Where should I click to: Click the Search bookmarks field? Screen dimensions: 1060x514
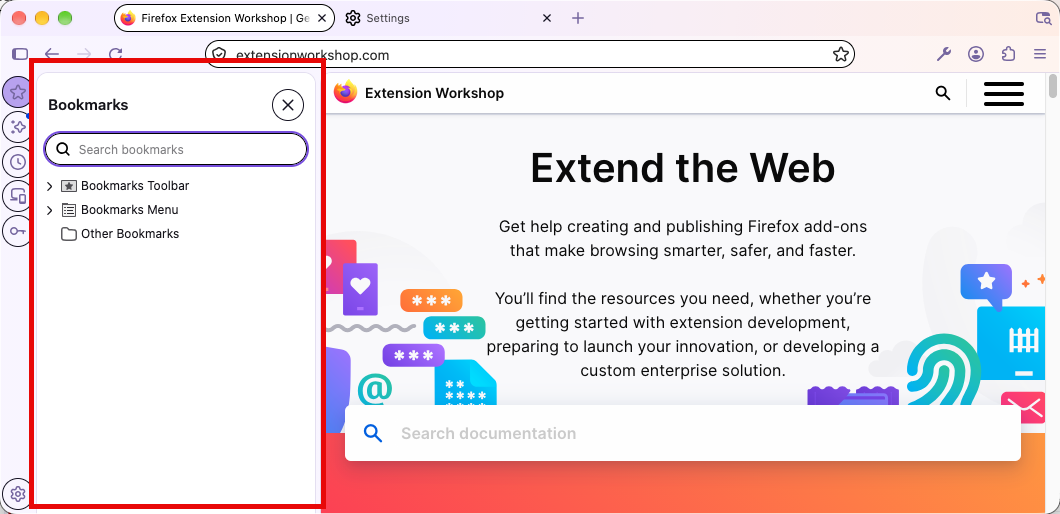click(x=176, y=149)
